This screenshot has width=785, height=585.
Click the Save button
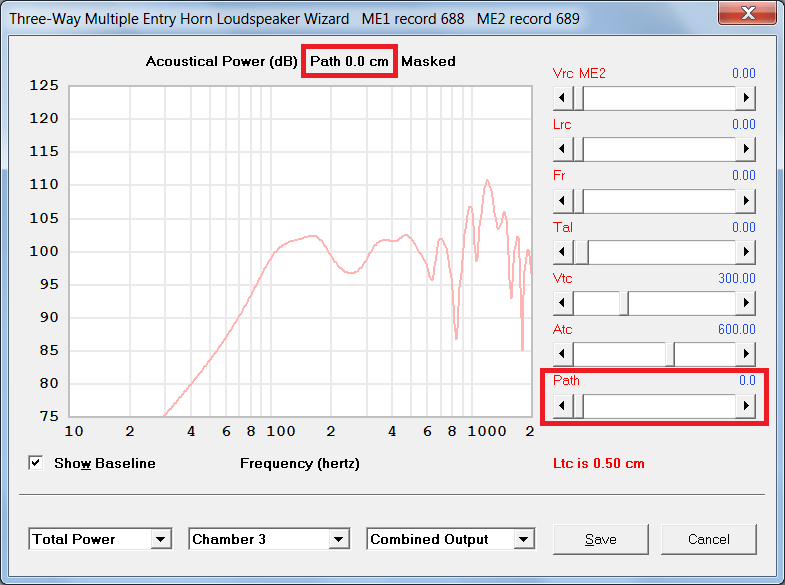(x=601, y=539)
